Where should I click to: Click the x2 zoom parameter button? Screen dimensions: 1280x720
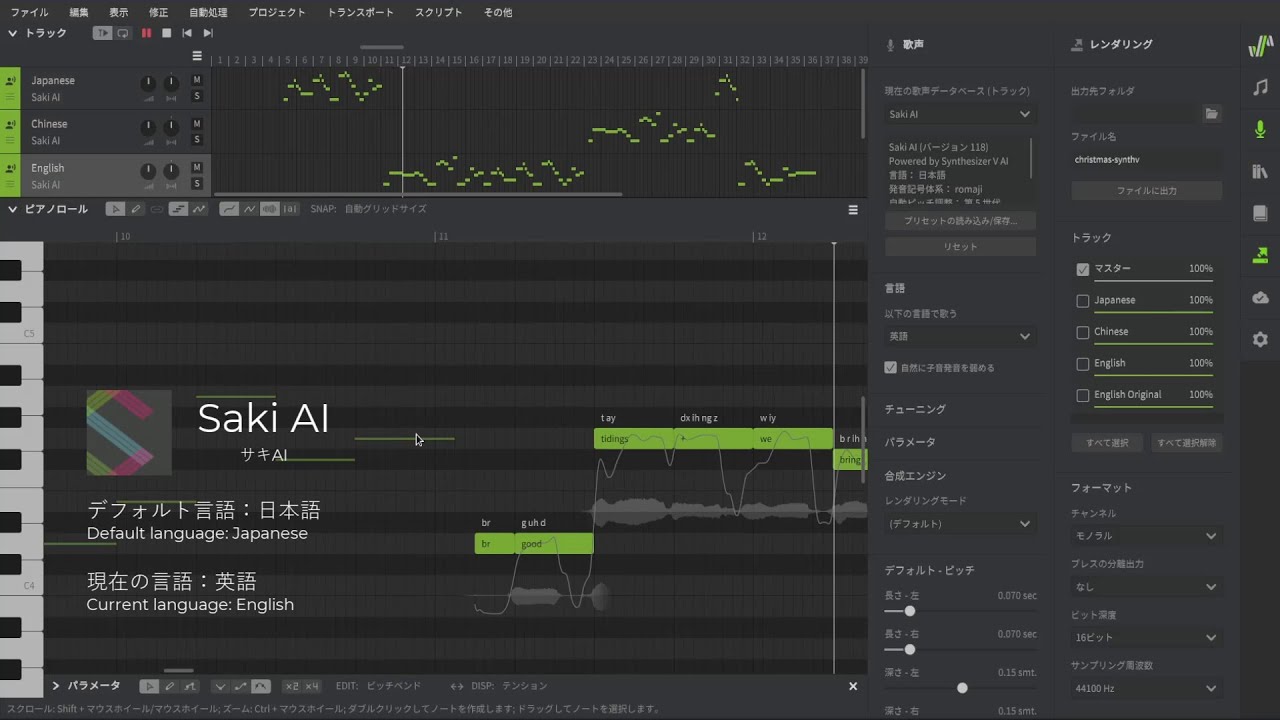(x=291, y=686)
